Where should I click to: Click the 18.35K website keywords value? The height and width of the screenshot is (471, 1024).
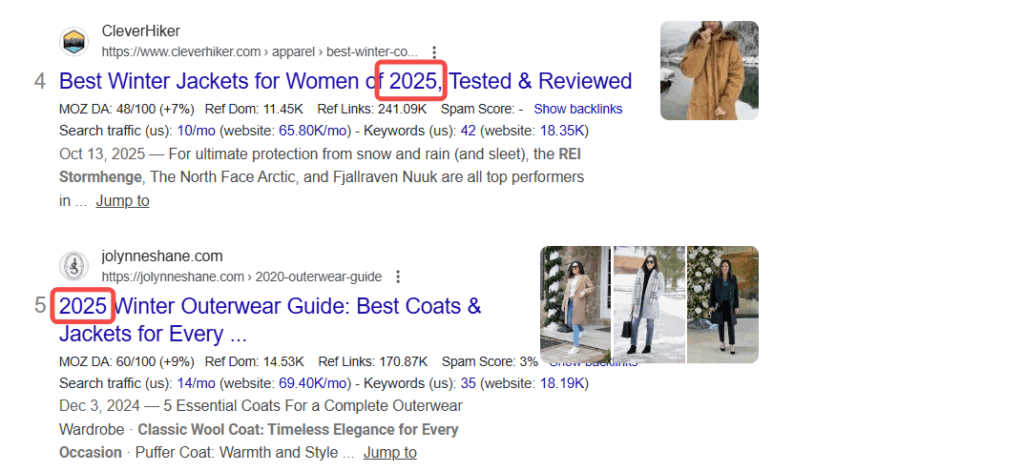(x=564, y=131)
